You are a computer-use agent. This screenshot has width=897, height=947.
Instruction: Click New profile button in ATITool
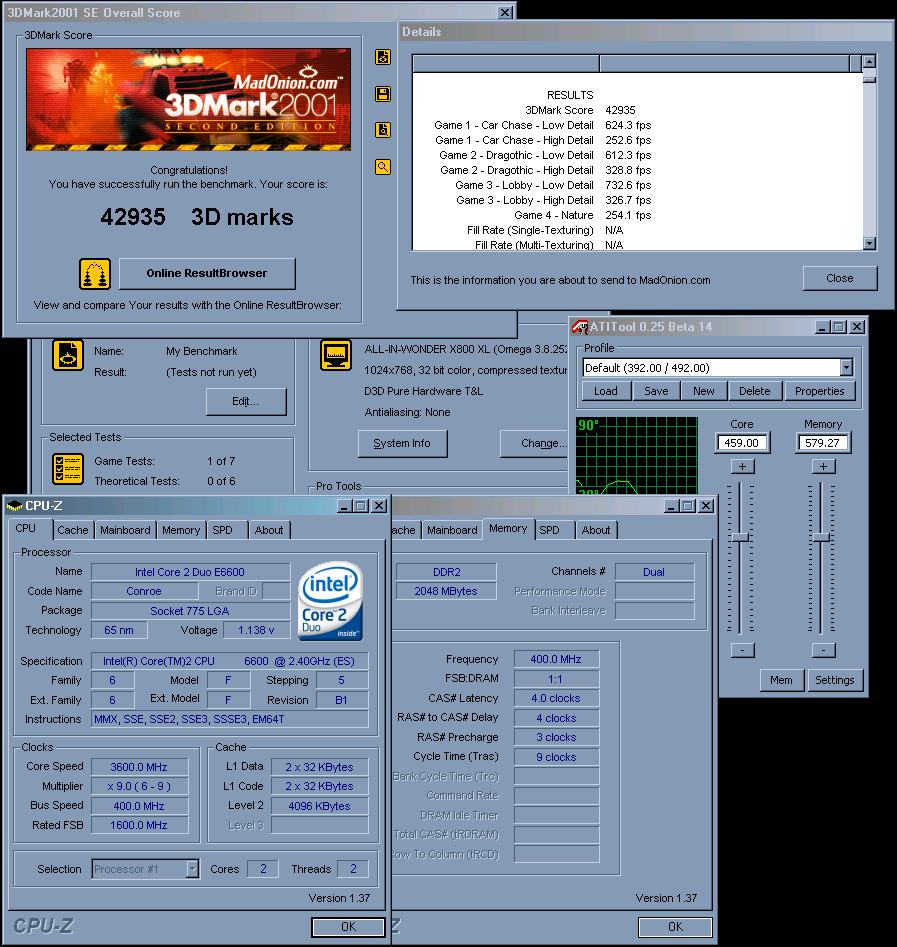click(x=704, y=391)
